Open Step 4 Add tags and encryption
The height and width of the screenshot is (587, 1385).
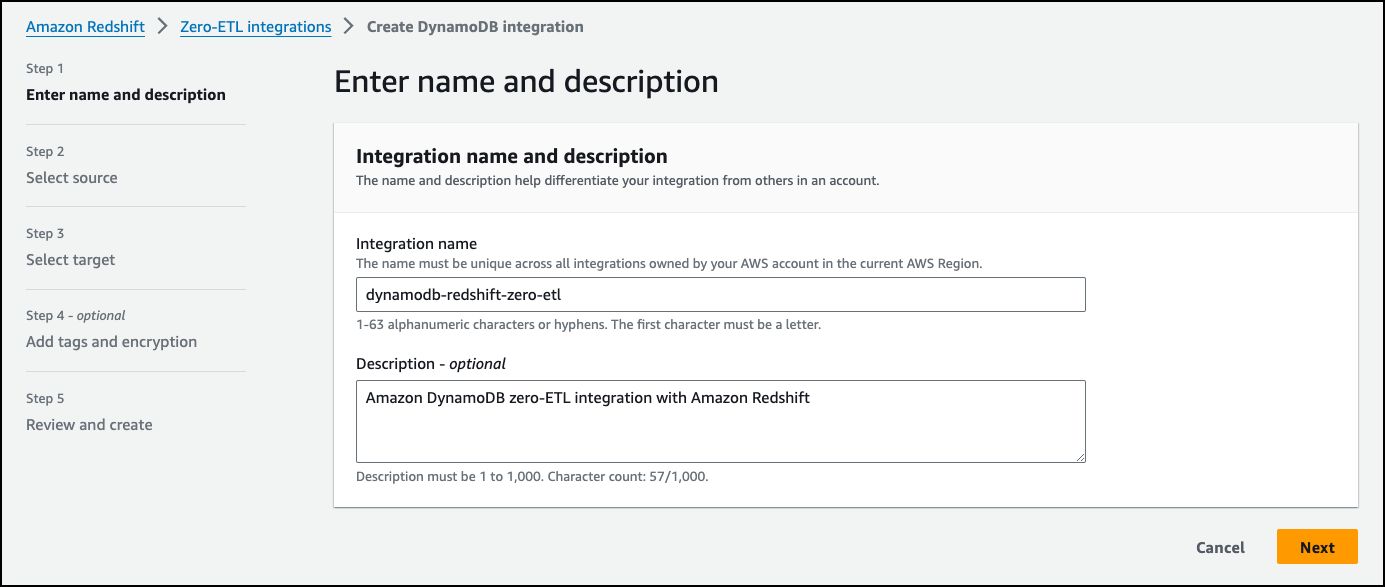[111, 342]
